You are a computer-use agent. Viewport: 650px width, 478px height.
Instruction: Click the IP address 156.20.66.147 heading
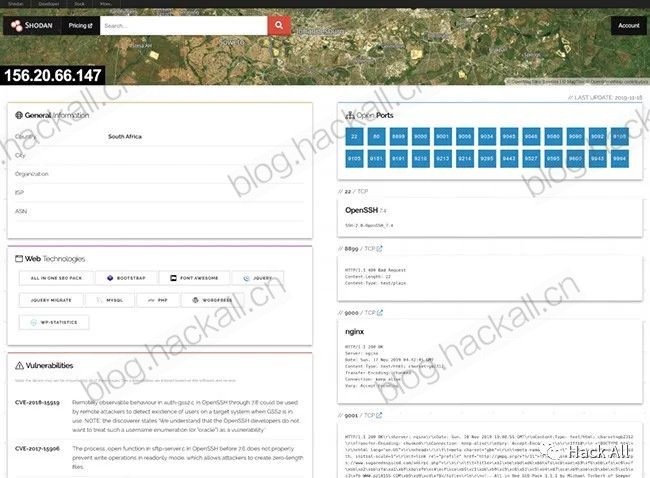click(53, 75)
